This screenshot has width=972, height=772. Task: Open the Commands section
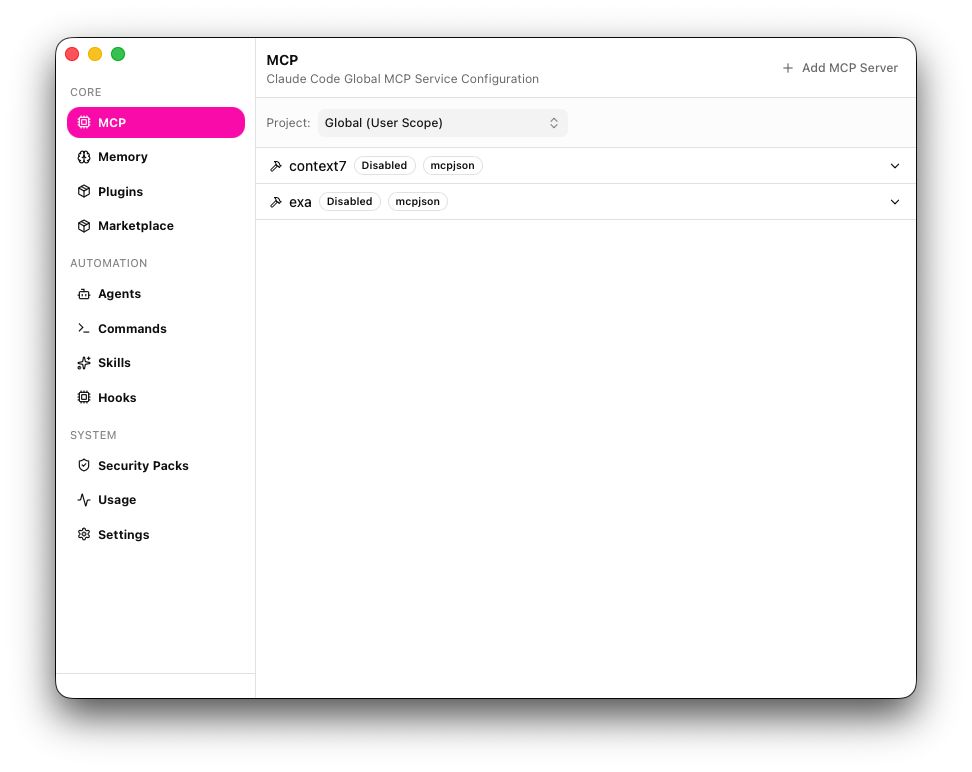(156, 328)
